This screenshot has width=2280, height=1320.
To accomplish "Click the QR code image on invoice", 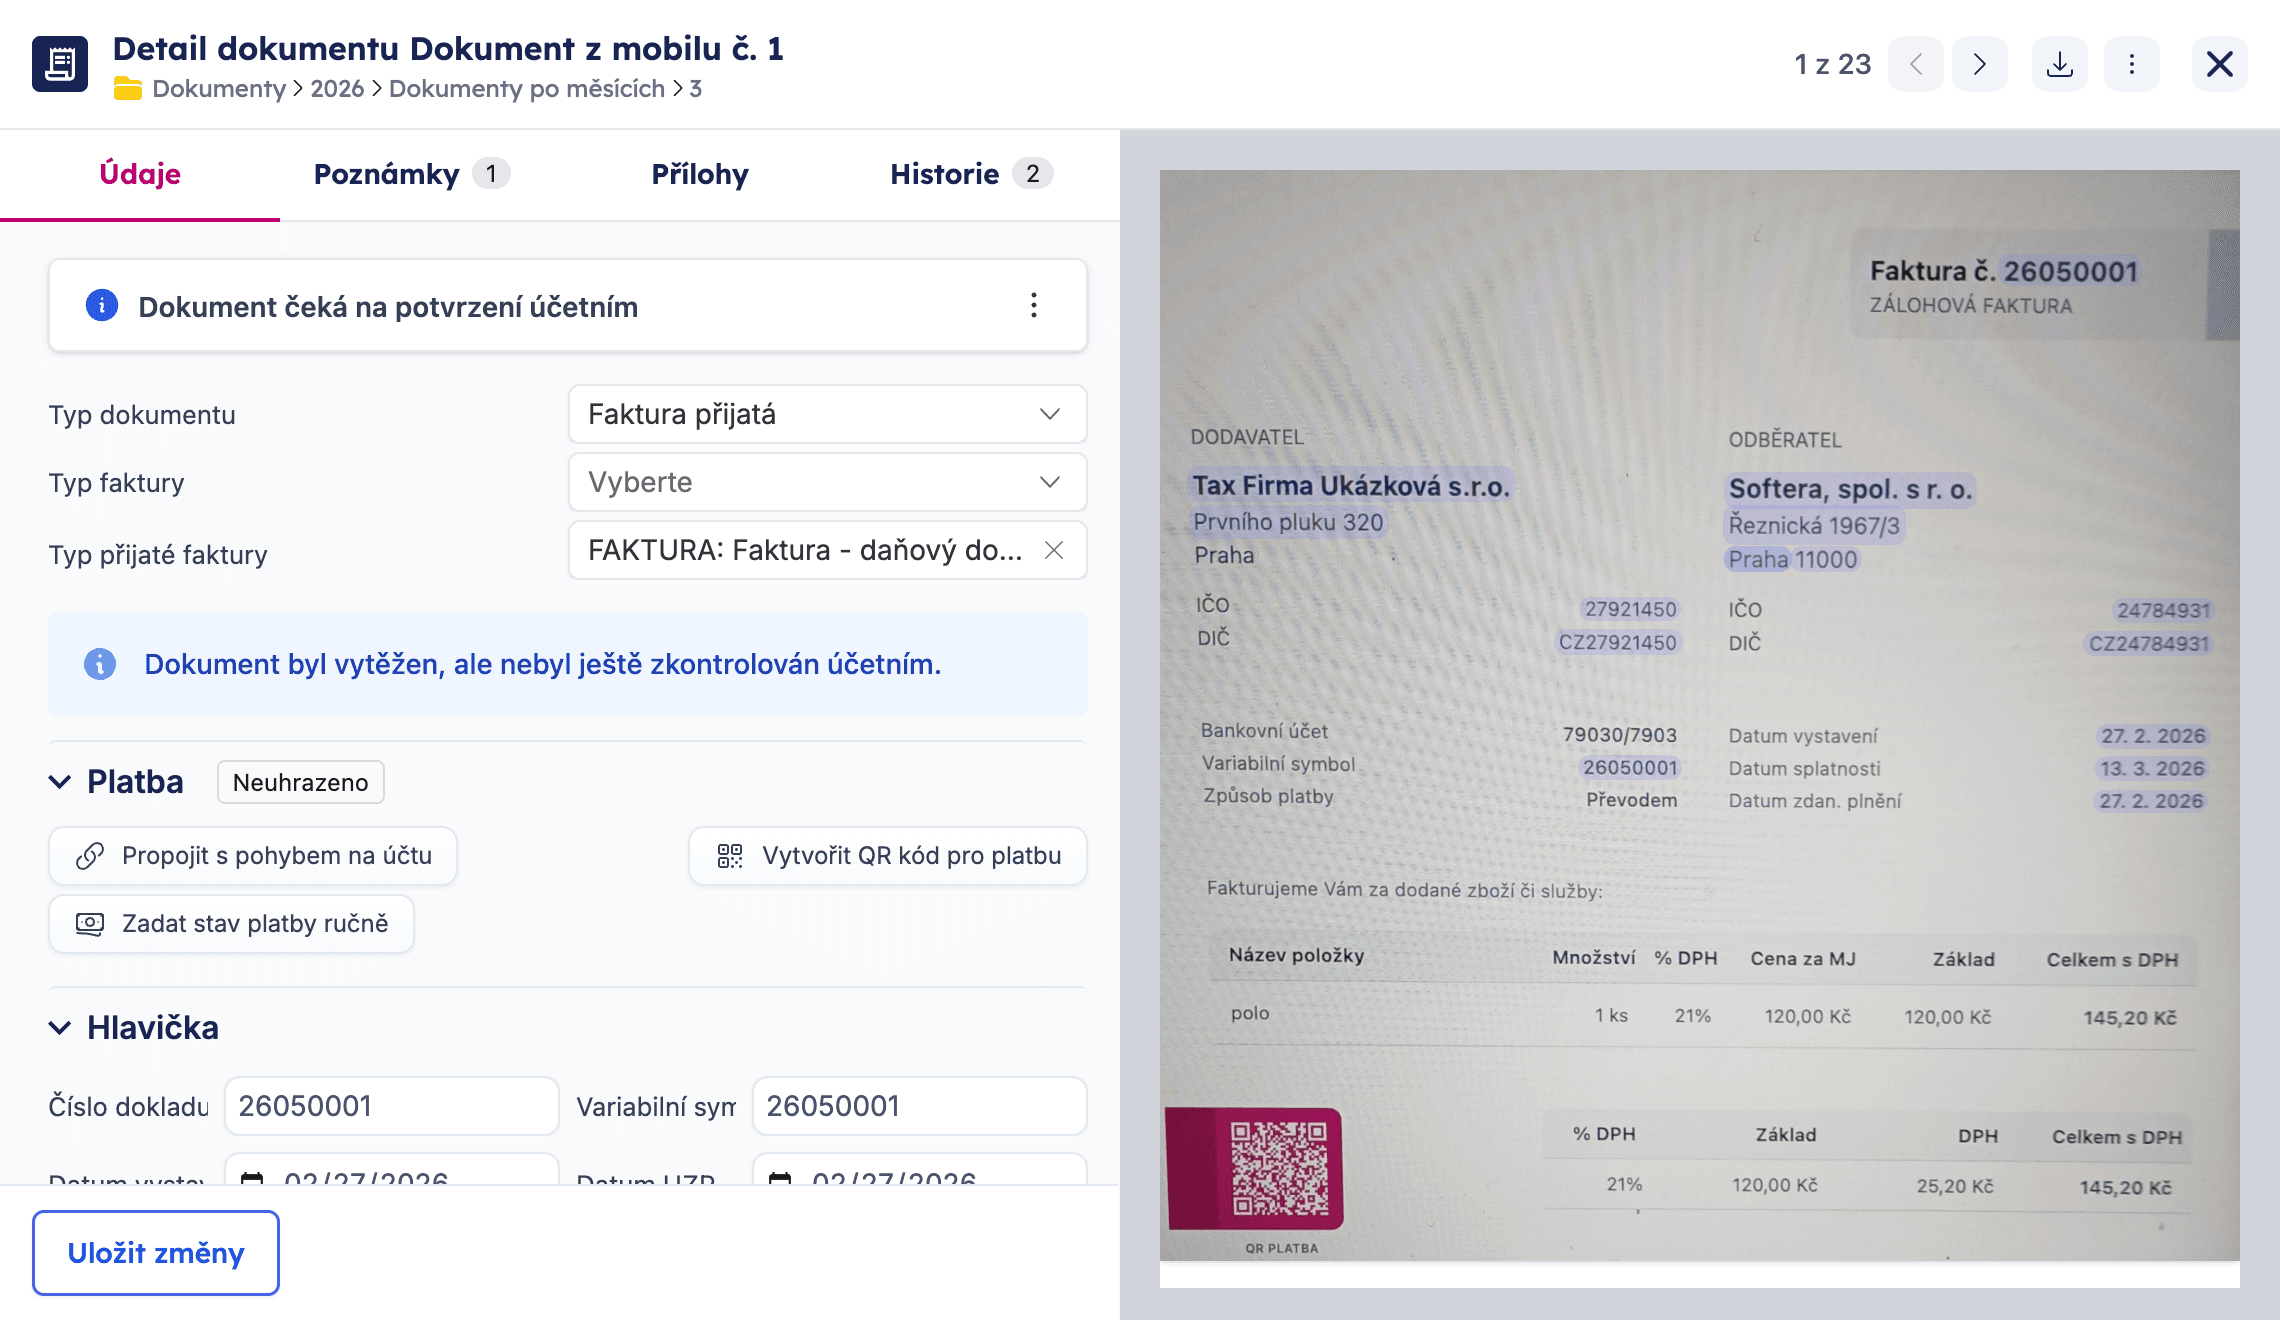I will (x=1278, y=1168).
